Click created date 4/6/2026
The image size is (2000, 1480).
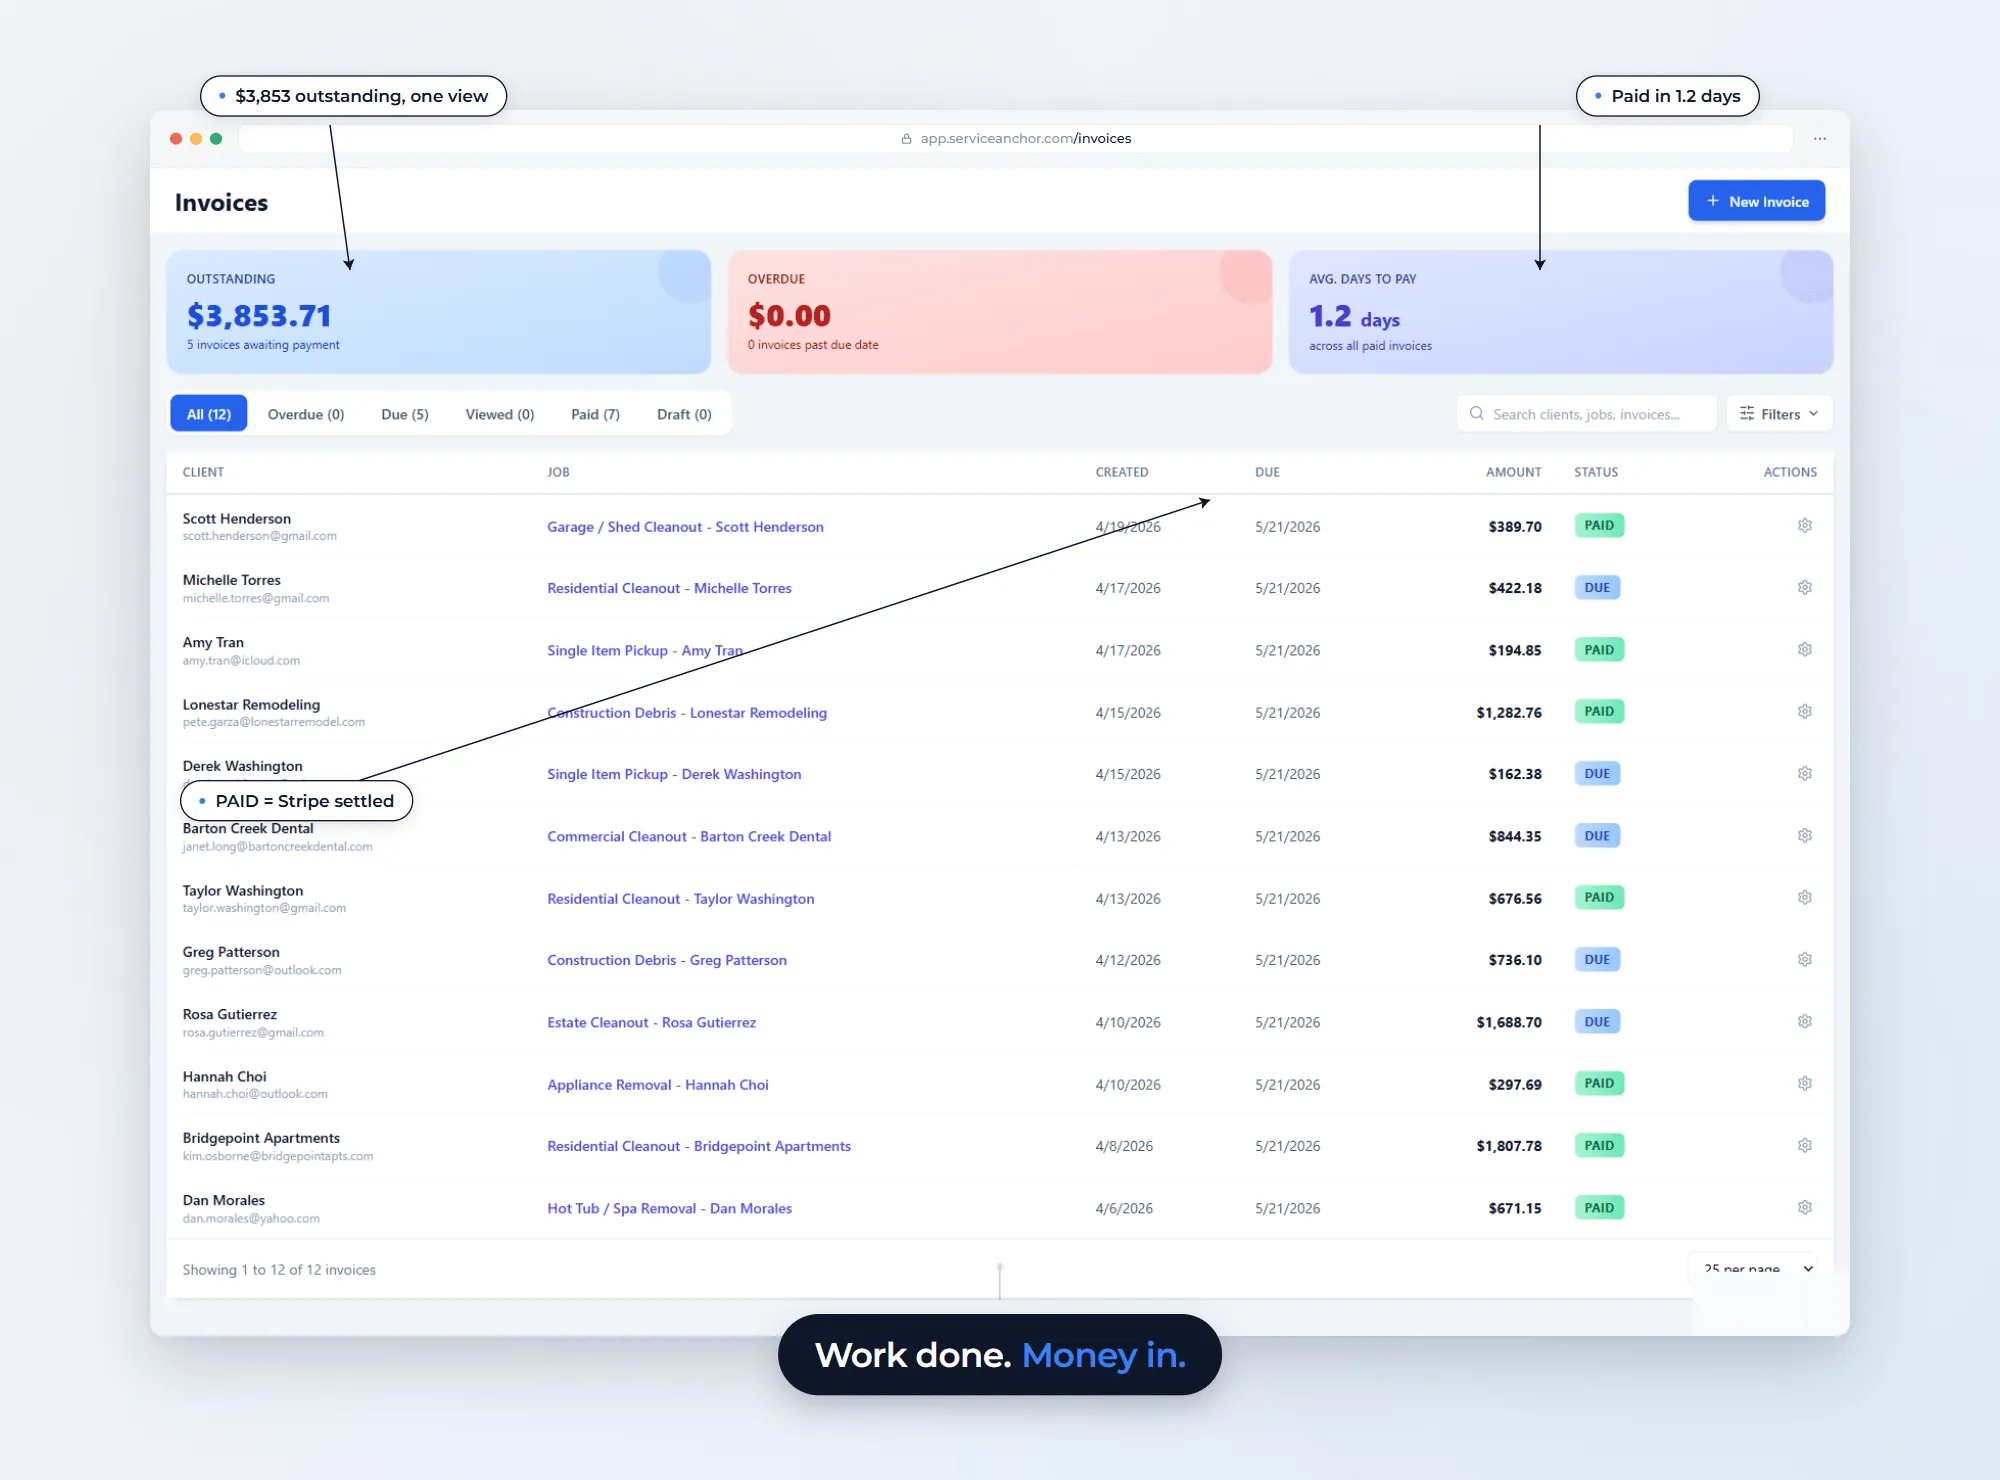[x=1124, y=1208]
